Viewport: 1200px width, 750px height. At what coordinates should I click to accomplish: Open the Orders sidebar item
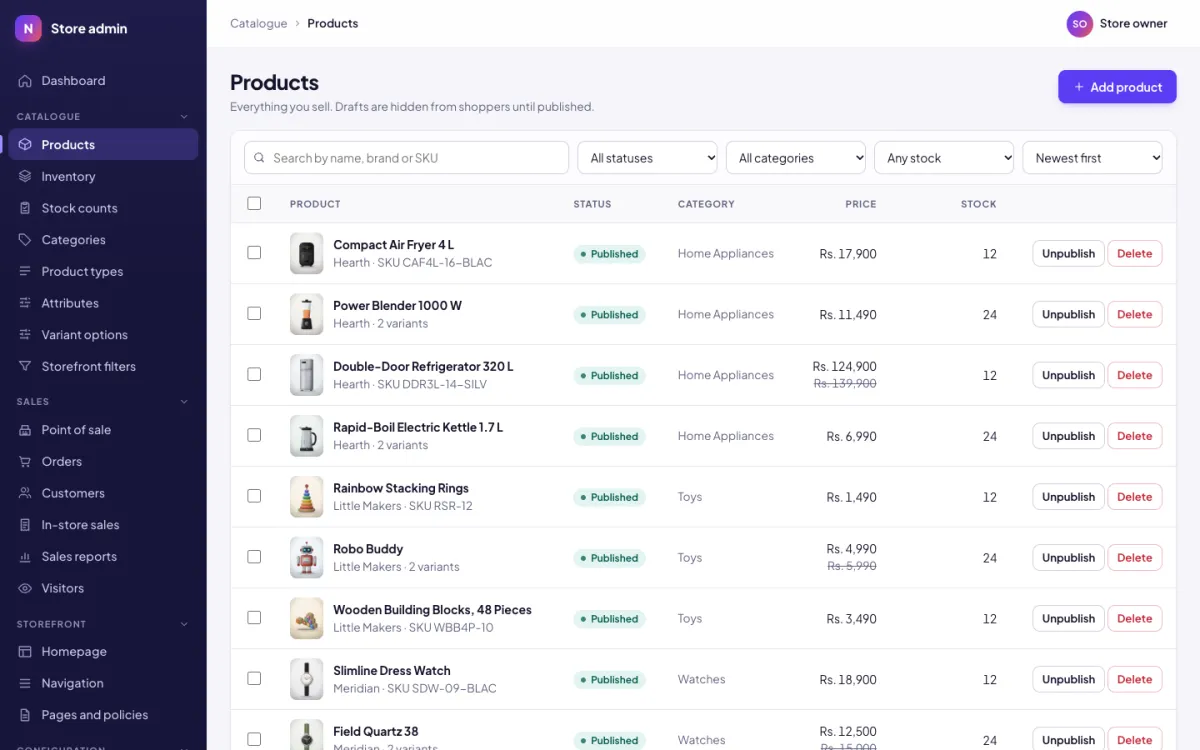click(x=103, y=462)
